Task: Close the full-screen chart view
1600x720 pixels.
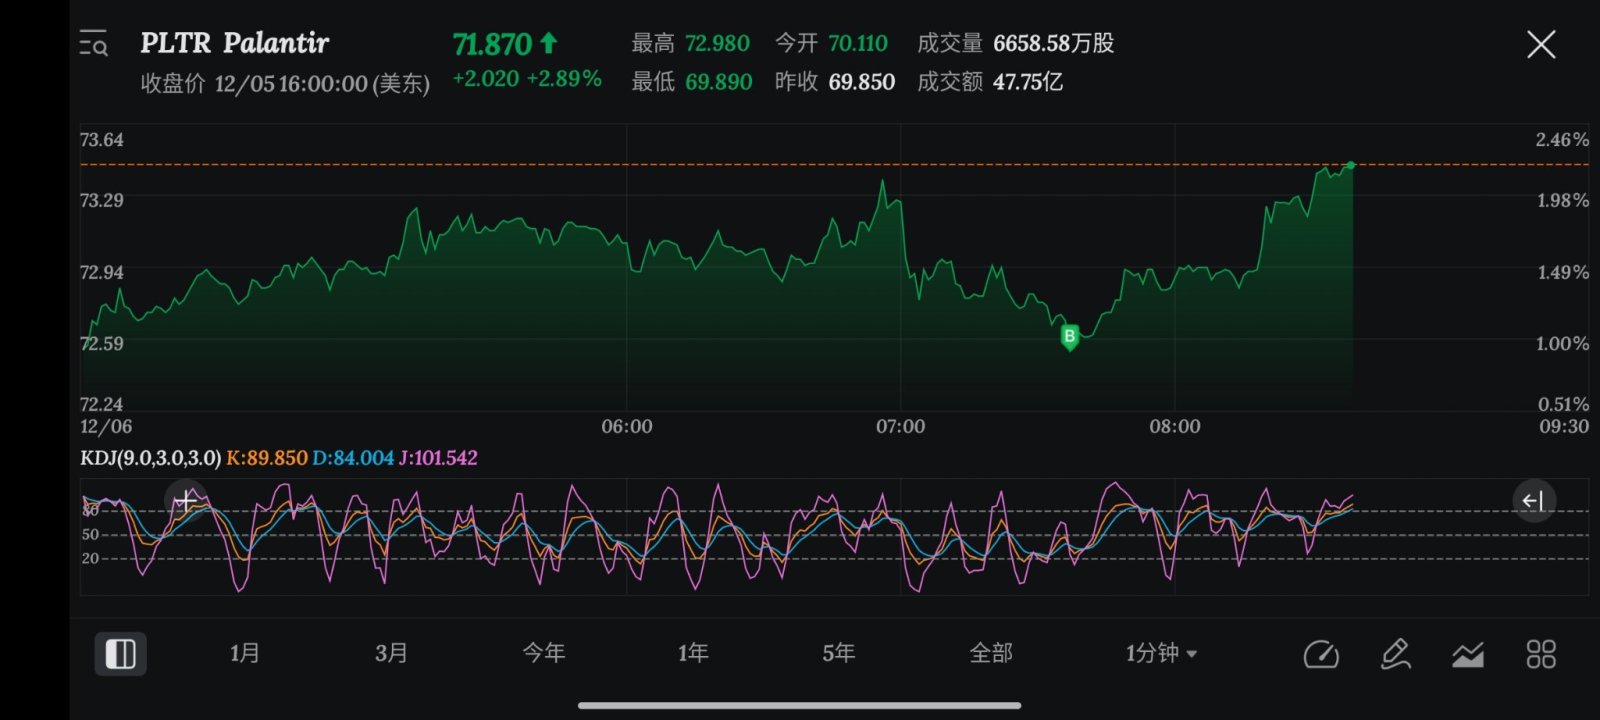Action: (x=1541, y=44)
